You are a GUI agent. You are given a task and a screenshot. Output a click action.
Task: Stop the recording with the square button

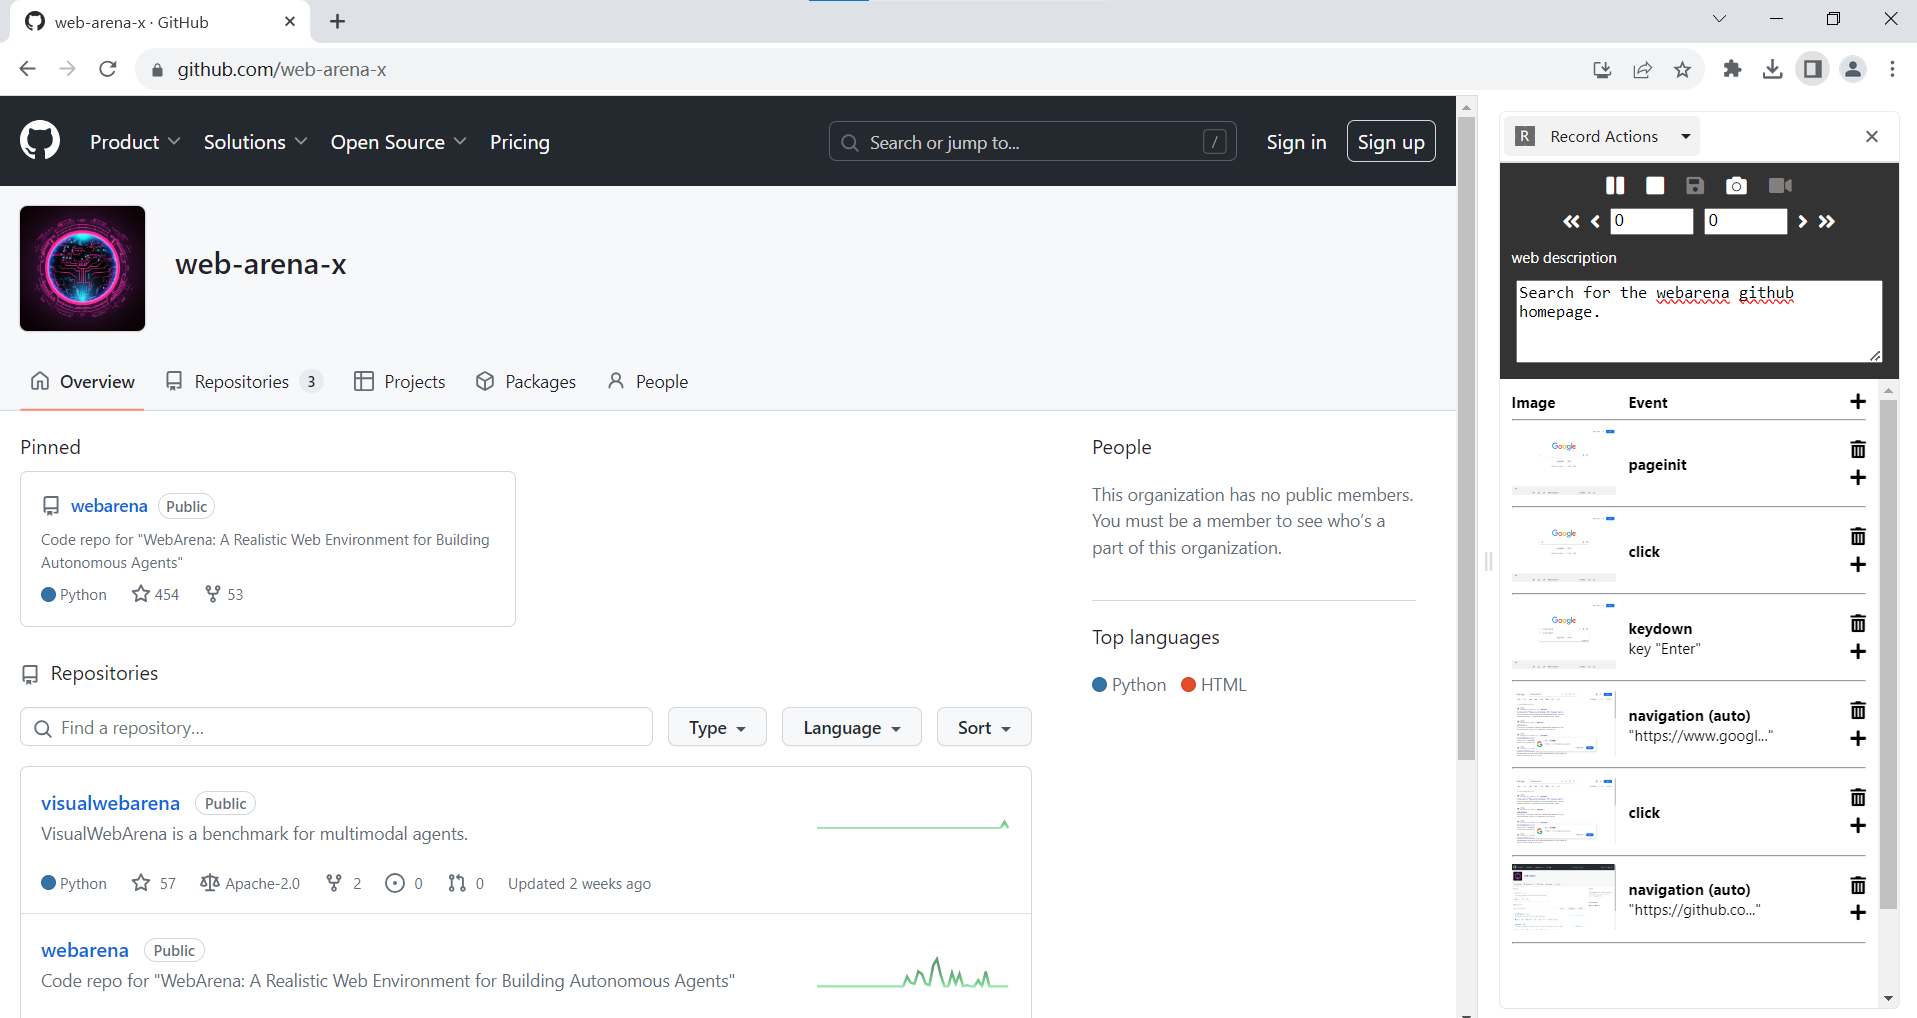tap(1655, 186)
